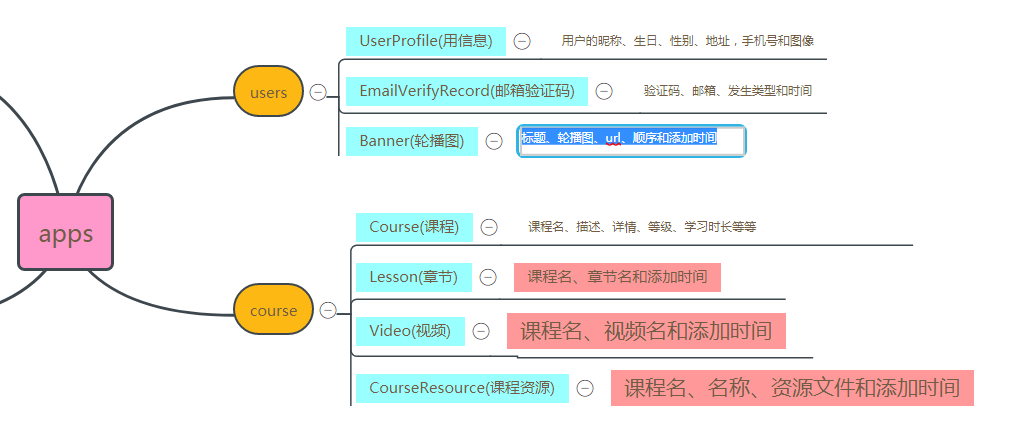This screenshot has height=427, width=1009.
Task: Select the UserProfile(用信息) topic
Action: point(426,41)
